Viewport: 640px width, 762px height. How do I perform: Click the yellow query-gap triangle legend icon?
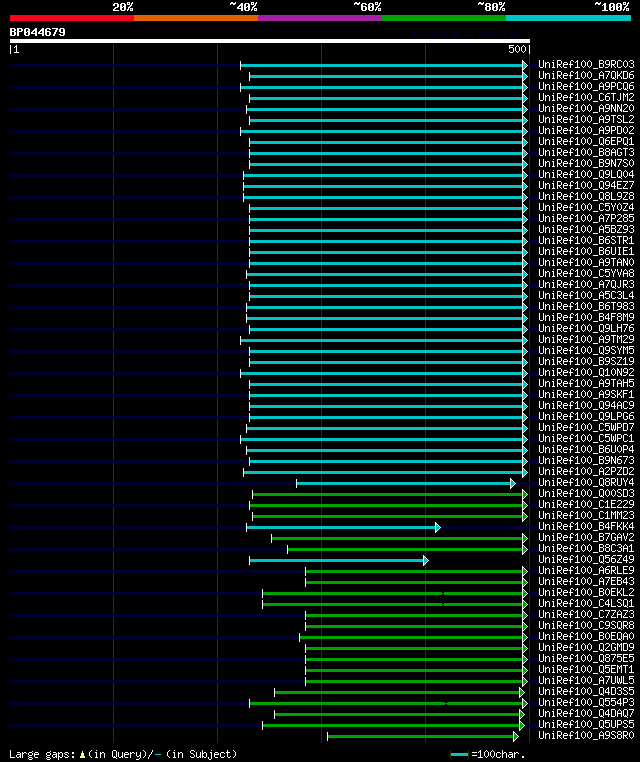click(82, 755)
